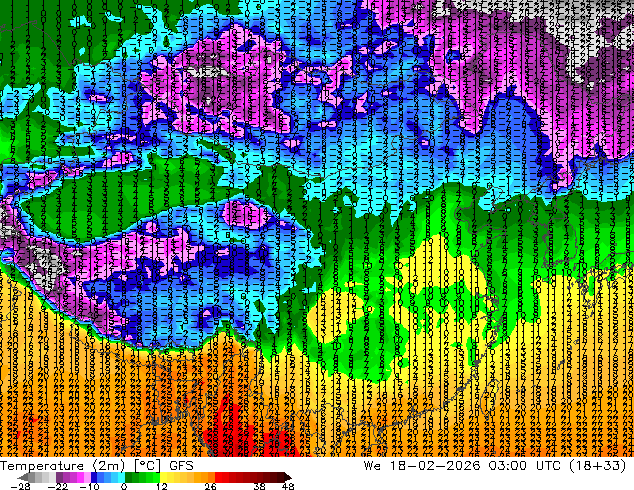634x490 pixels.
Task: Click the forecast date "We 18-02-2026 03:00 UTC (18+33)"
Action: (495, 466)
